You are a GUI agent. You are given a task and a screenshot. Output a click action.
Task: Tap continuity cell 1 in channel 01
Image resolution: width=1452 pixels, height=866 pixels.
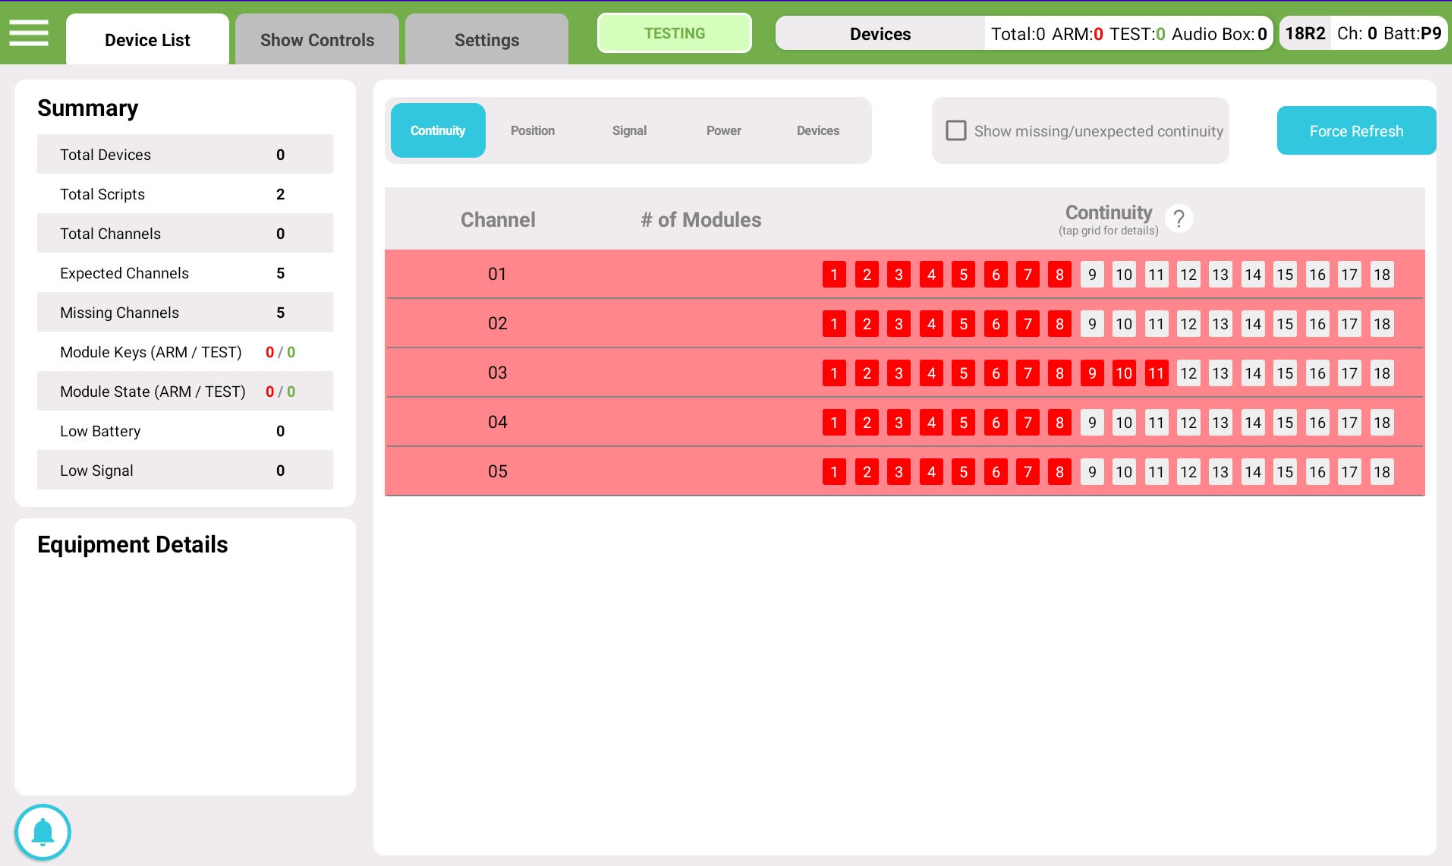[x=834, y=275]
